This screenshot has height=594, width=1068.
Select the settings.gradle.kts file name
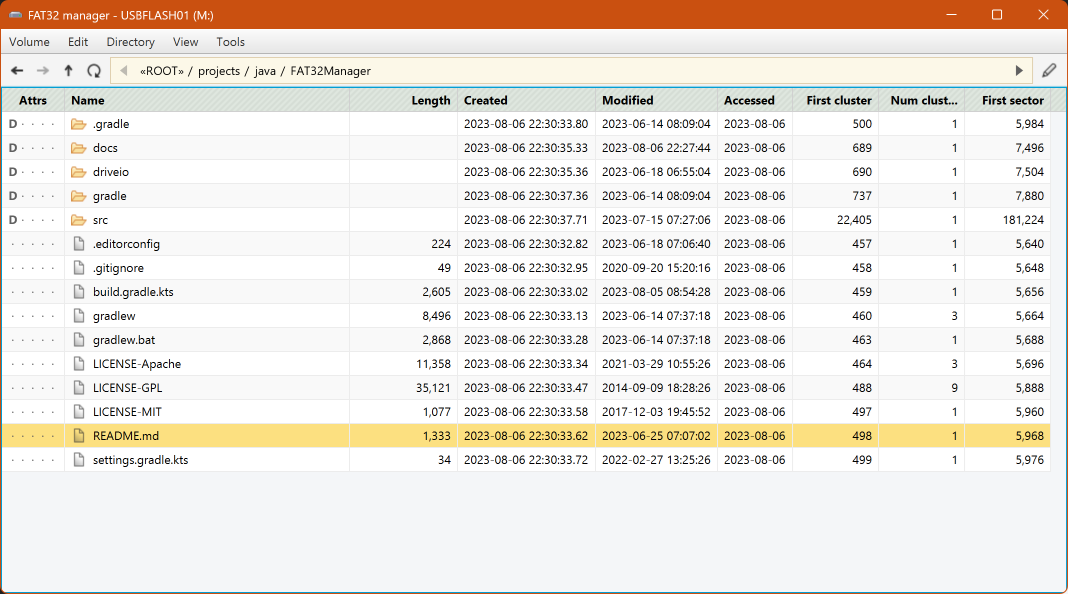click(x=140, y=460)
